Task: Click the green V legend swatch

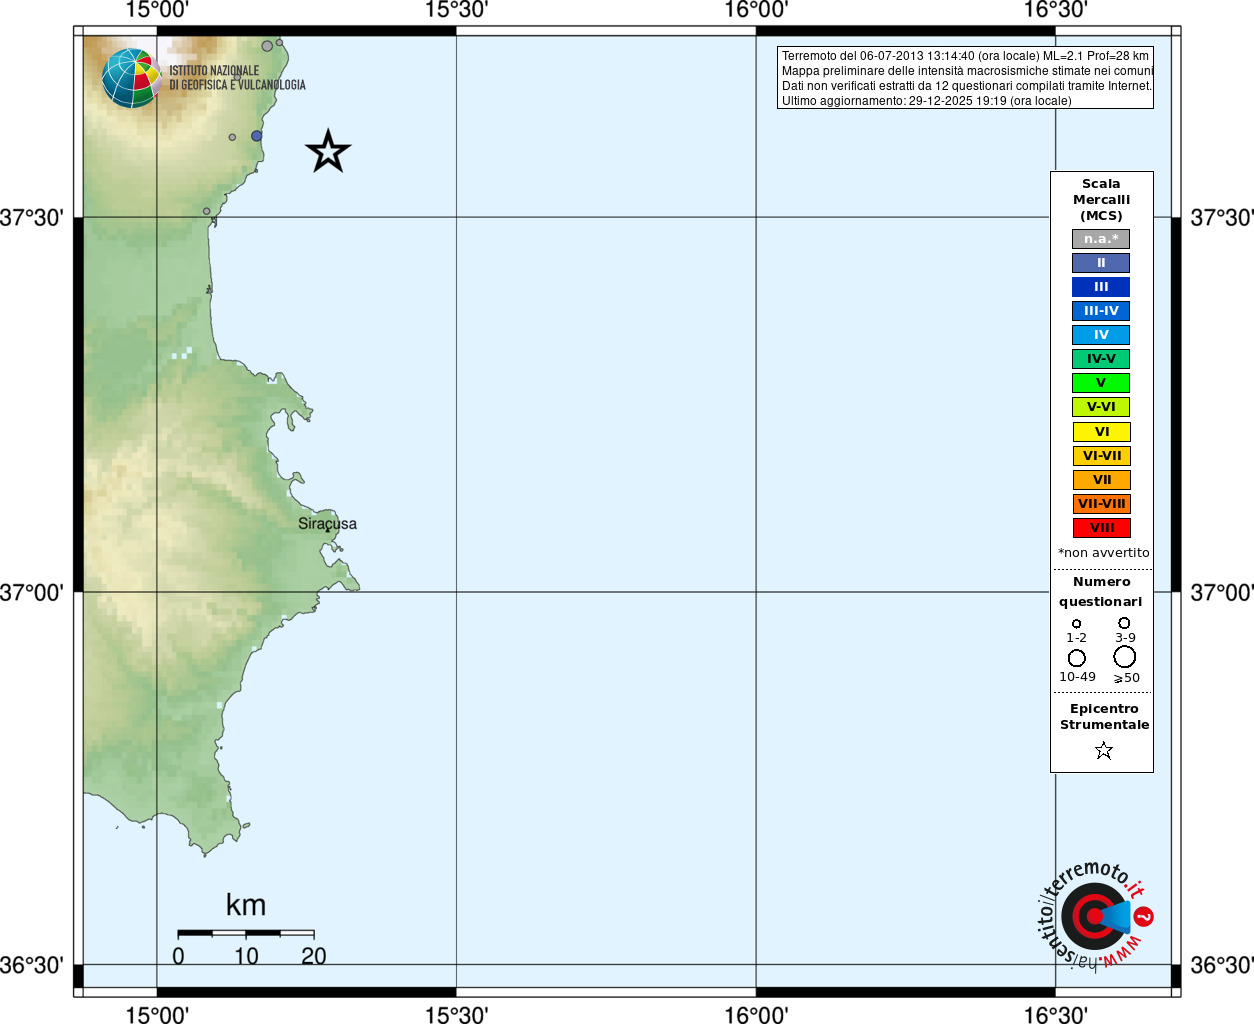Action: point(1101,383)
